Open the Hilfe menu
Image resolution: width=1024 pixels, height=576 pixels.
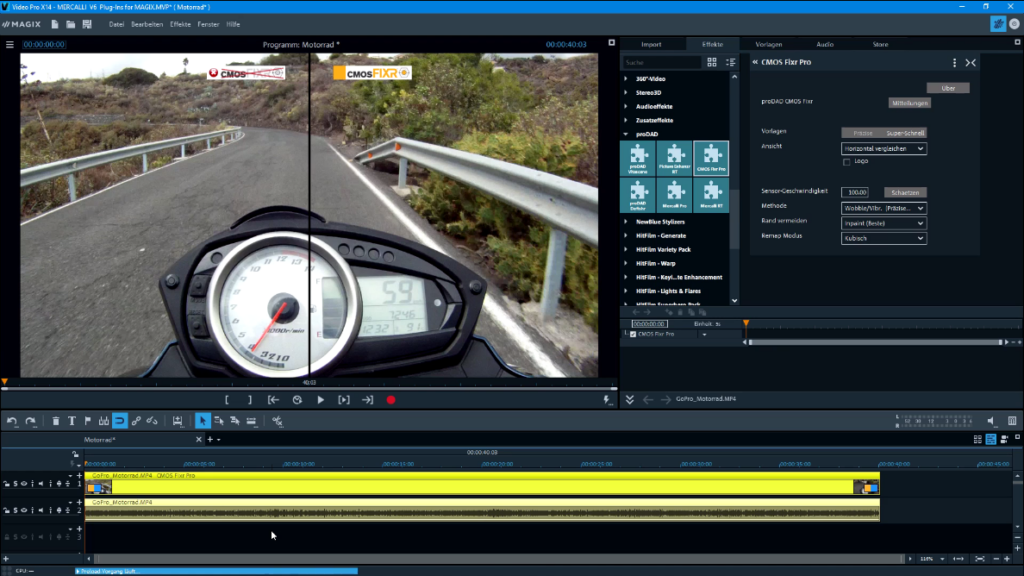point(233,24)
